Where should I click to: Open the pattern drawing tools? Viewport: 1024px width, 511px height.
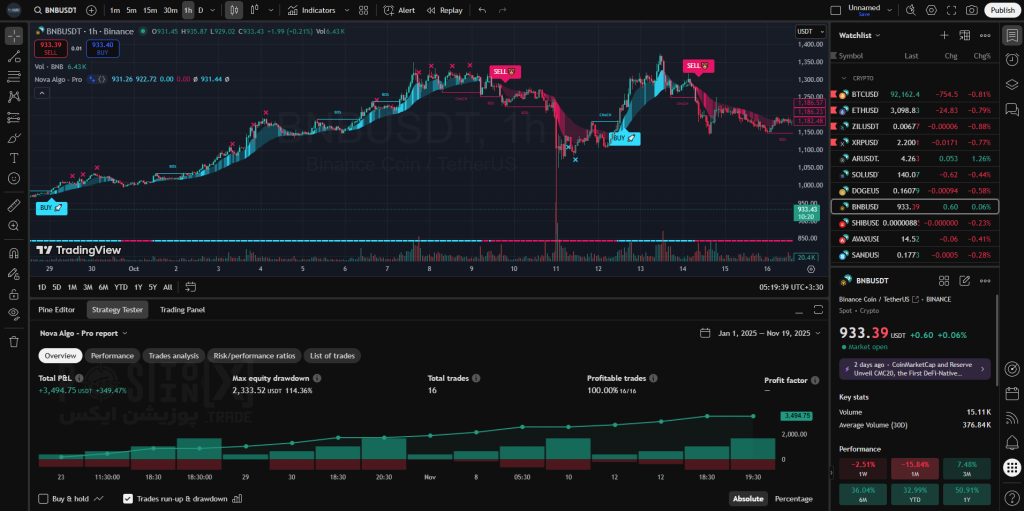pyautogui.click(x=14, y=97)
